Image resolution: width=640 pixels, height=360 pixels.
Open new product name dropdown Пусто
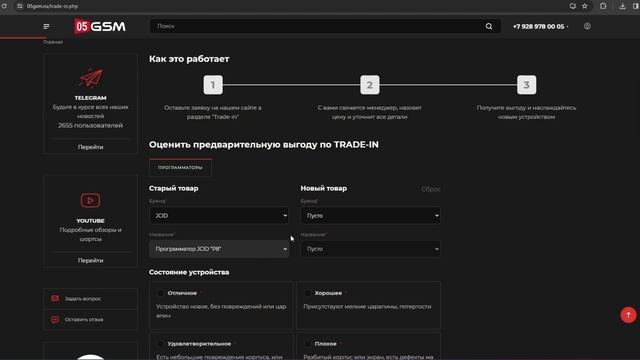[x=370, y=249]
